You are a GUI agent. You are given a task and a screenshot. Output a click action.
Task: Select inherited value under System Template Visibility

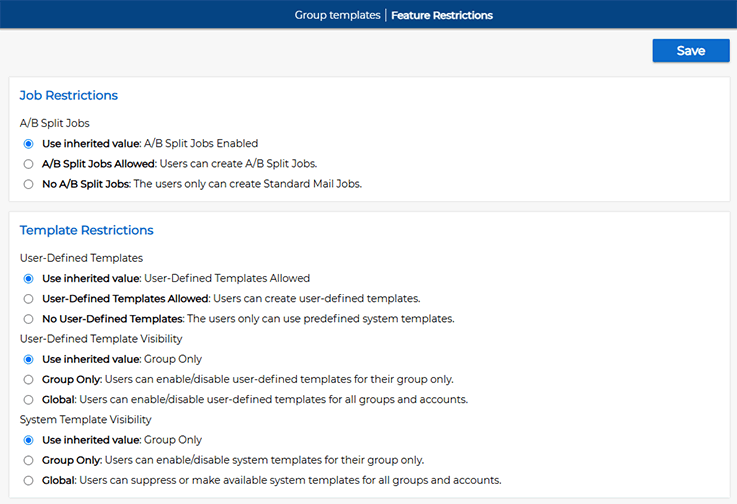click(29, 441)
